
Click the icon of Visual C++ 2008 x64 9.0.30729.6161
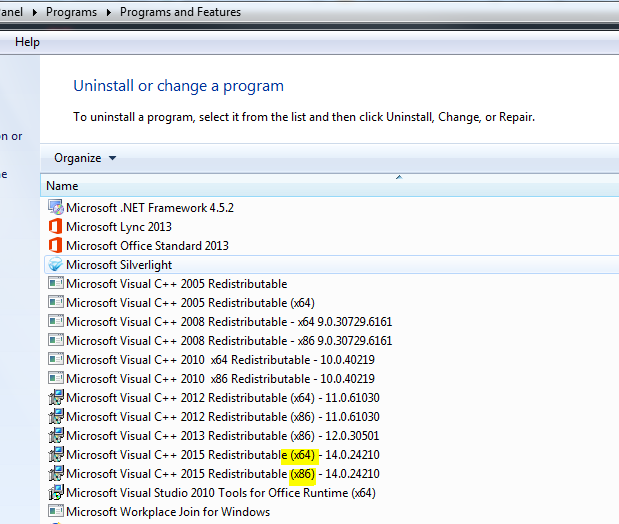56,321
